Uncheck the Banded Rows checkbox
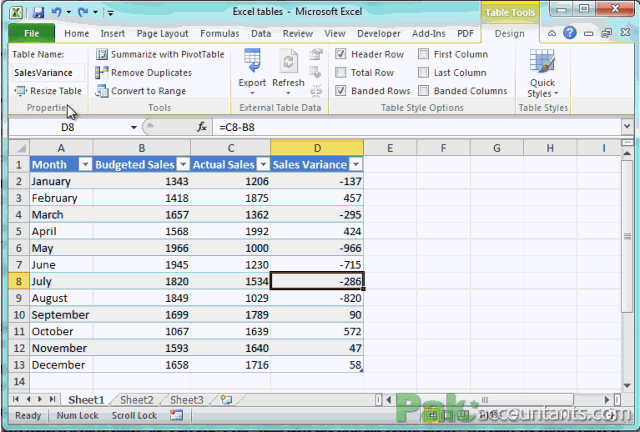Viewport: 640px width, 432px height. [340, 91]
